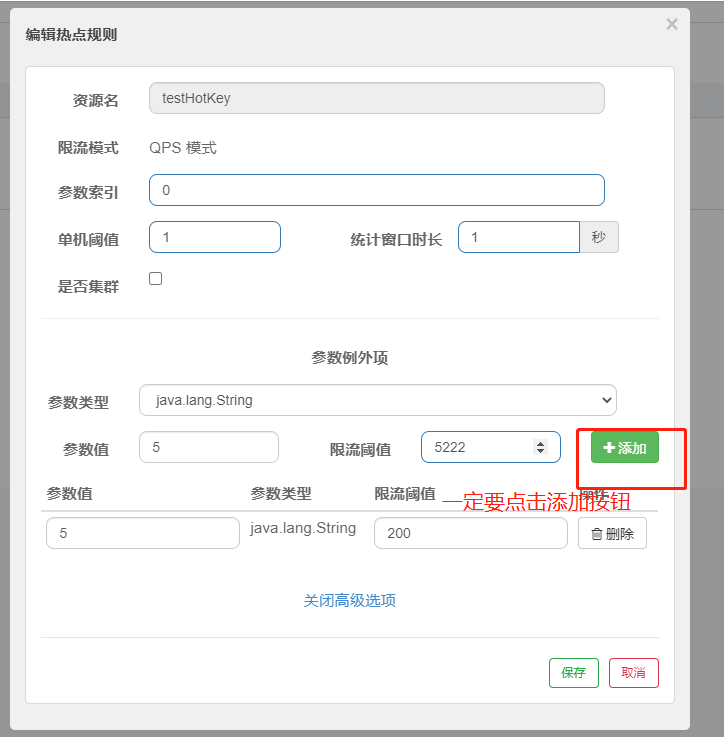Click java.lang.String cell in the table row
This screenshot has width=724, height=737.
pos(303,528)
